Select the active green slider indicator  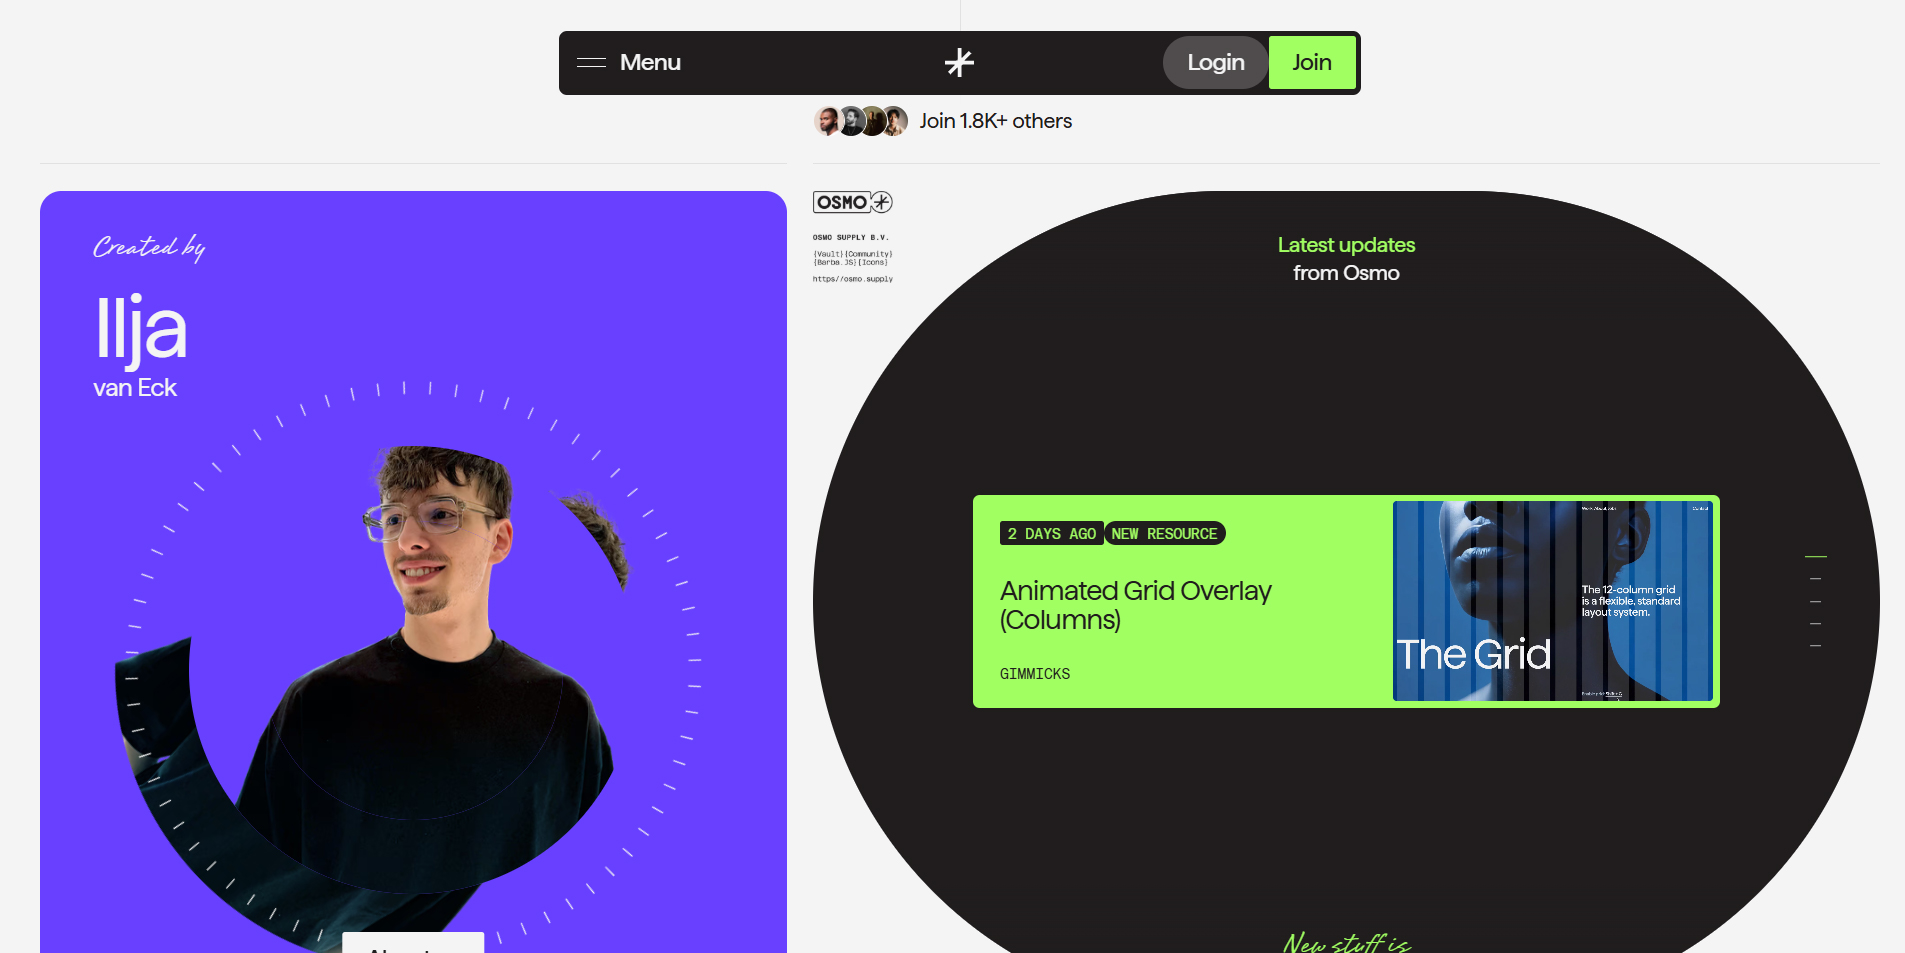coord(1816,556)
